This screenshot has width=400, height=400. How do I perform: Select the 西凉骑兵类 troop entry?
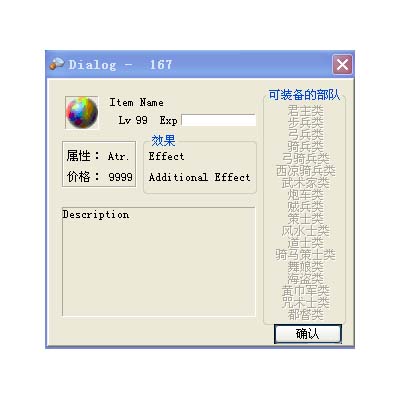pyautogui.click(x=306, y=171)
